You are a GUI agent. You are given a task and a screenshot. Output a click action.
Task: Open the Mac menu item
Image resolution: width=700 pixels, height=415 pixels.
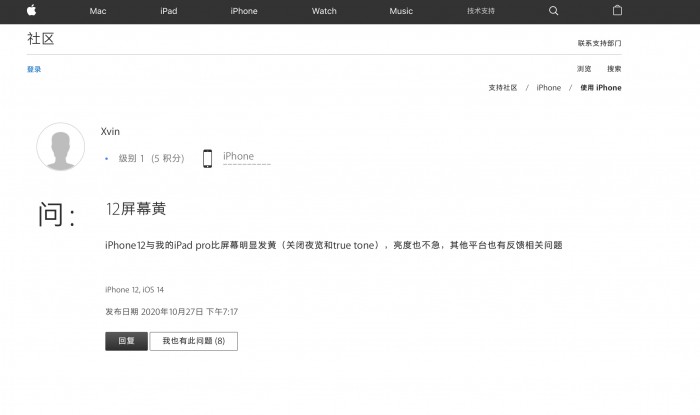[98, 11]
